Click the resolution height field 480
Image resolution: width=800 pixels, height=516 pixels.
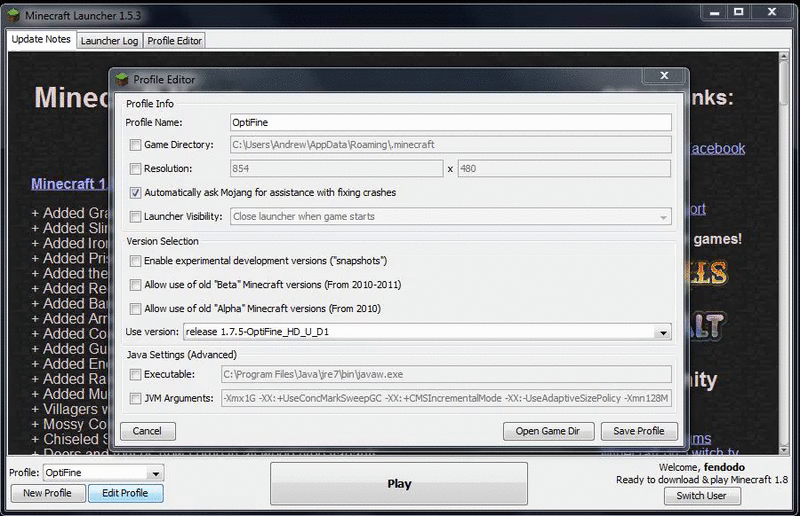click(x=564, y=169)
